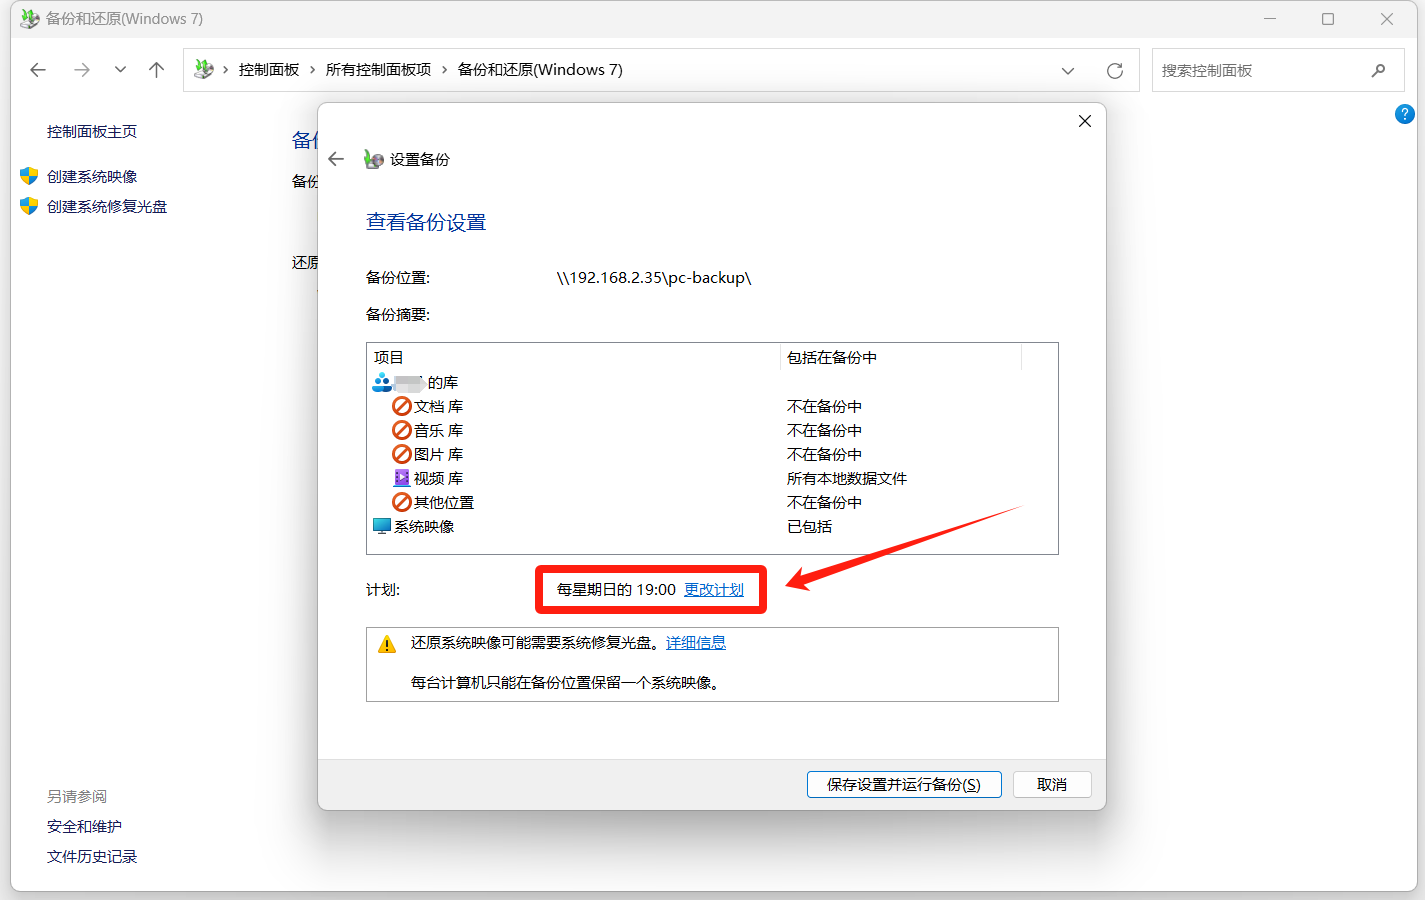Expand chevron after 控制面板 breadcrumb
Screen dimensions: 1425x900
click(313, 70)
